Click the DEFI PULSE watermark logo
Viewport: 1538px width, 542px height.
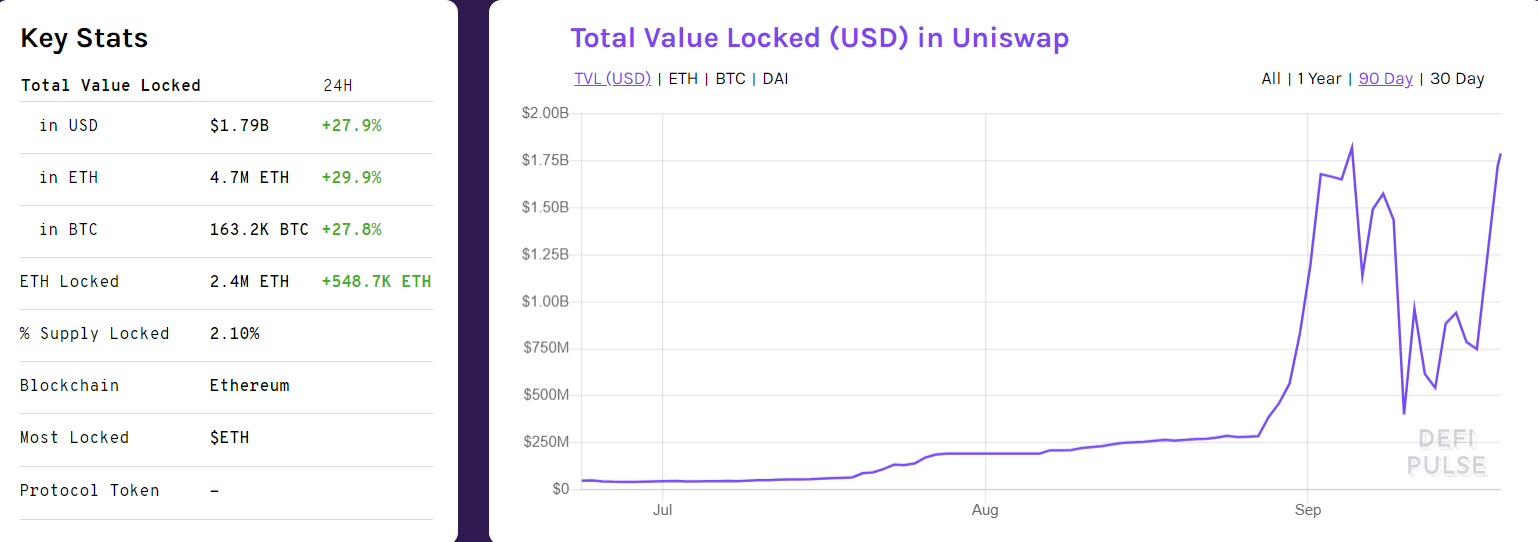(1446, 453)
